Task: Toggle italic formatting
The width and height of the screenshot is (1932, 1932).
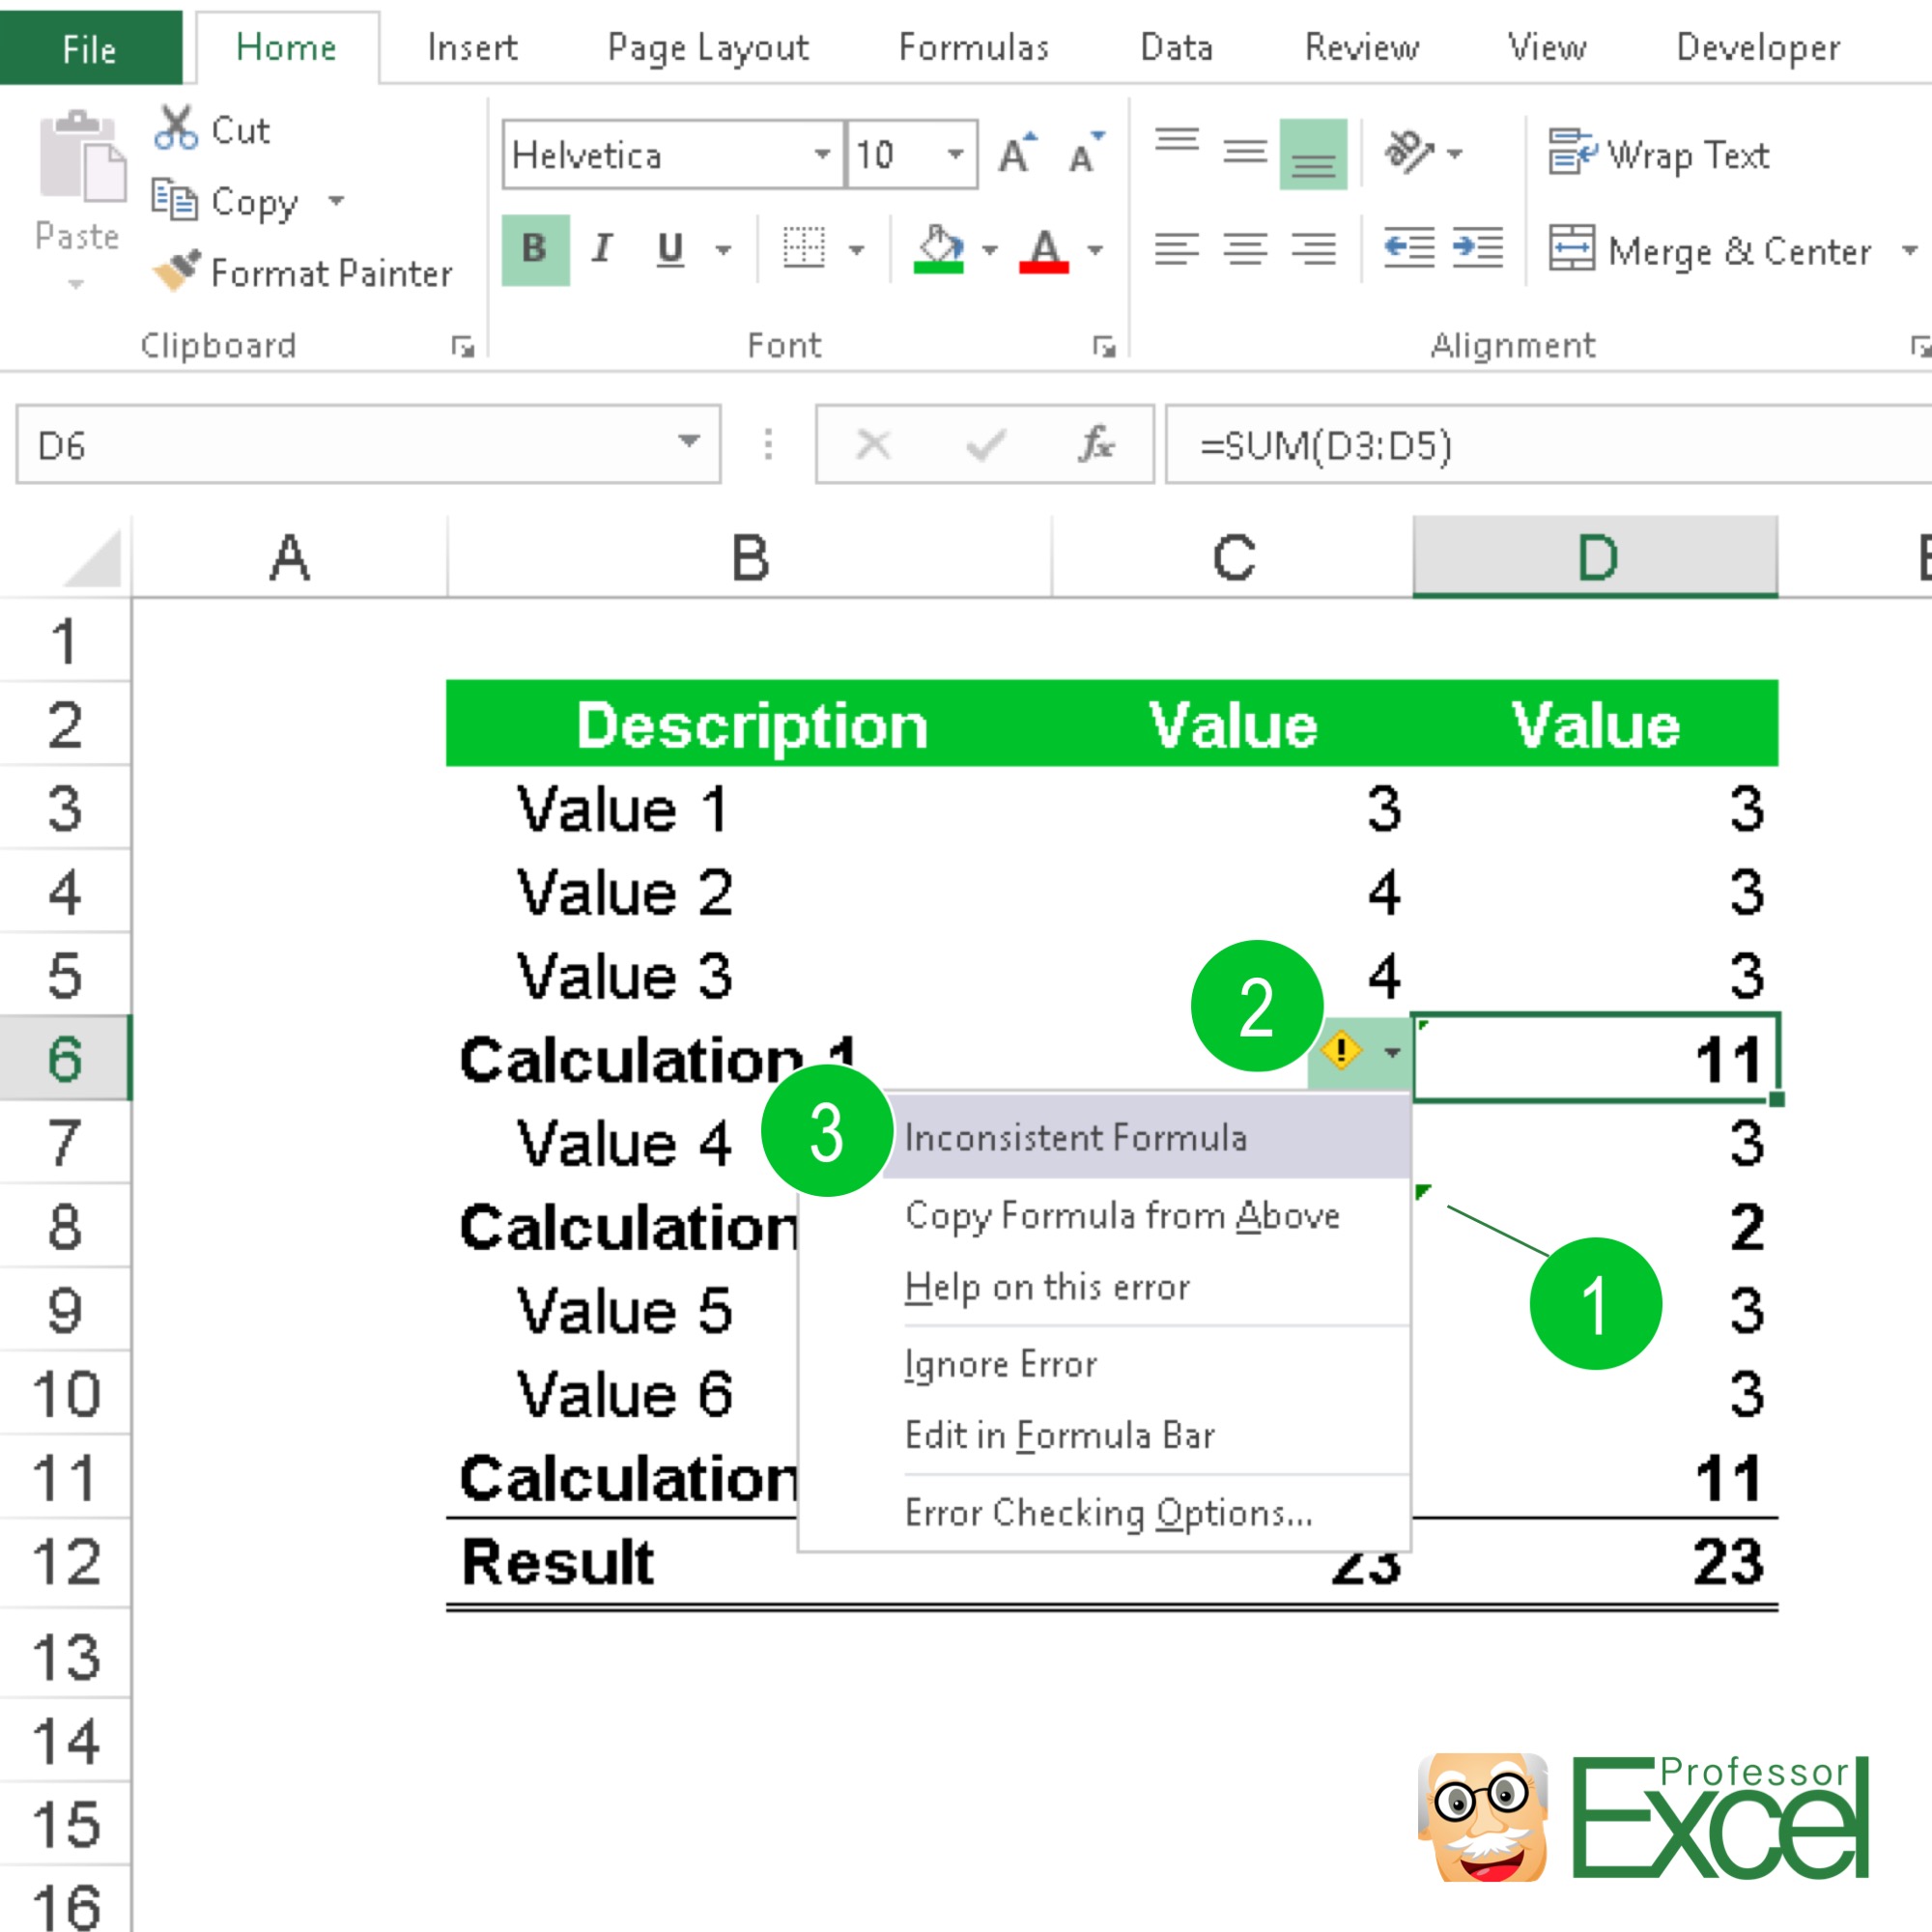Action: pyautogui.click(x=601, y=249)
